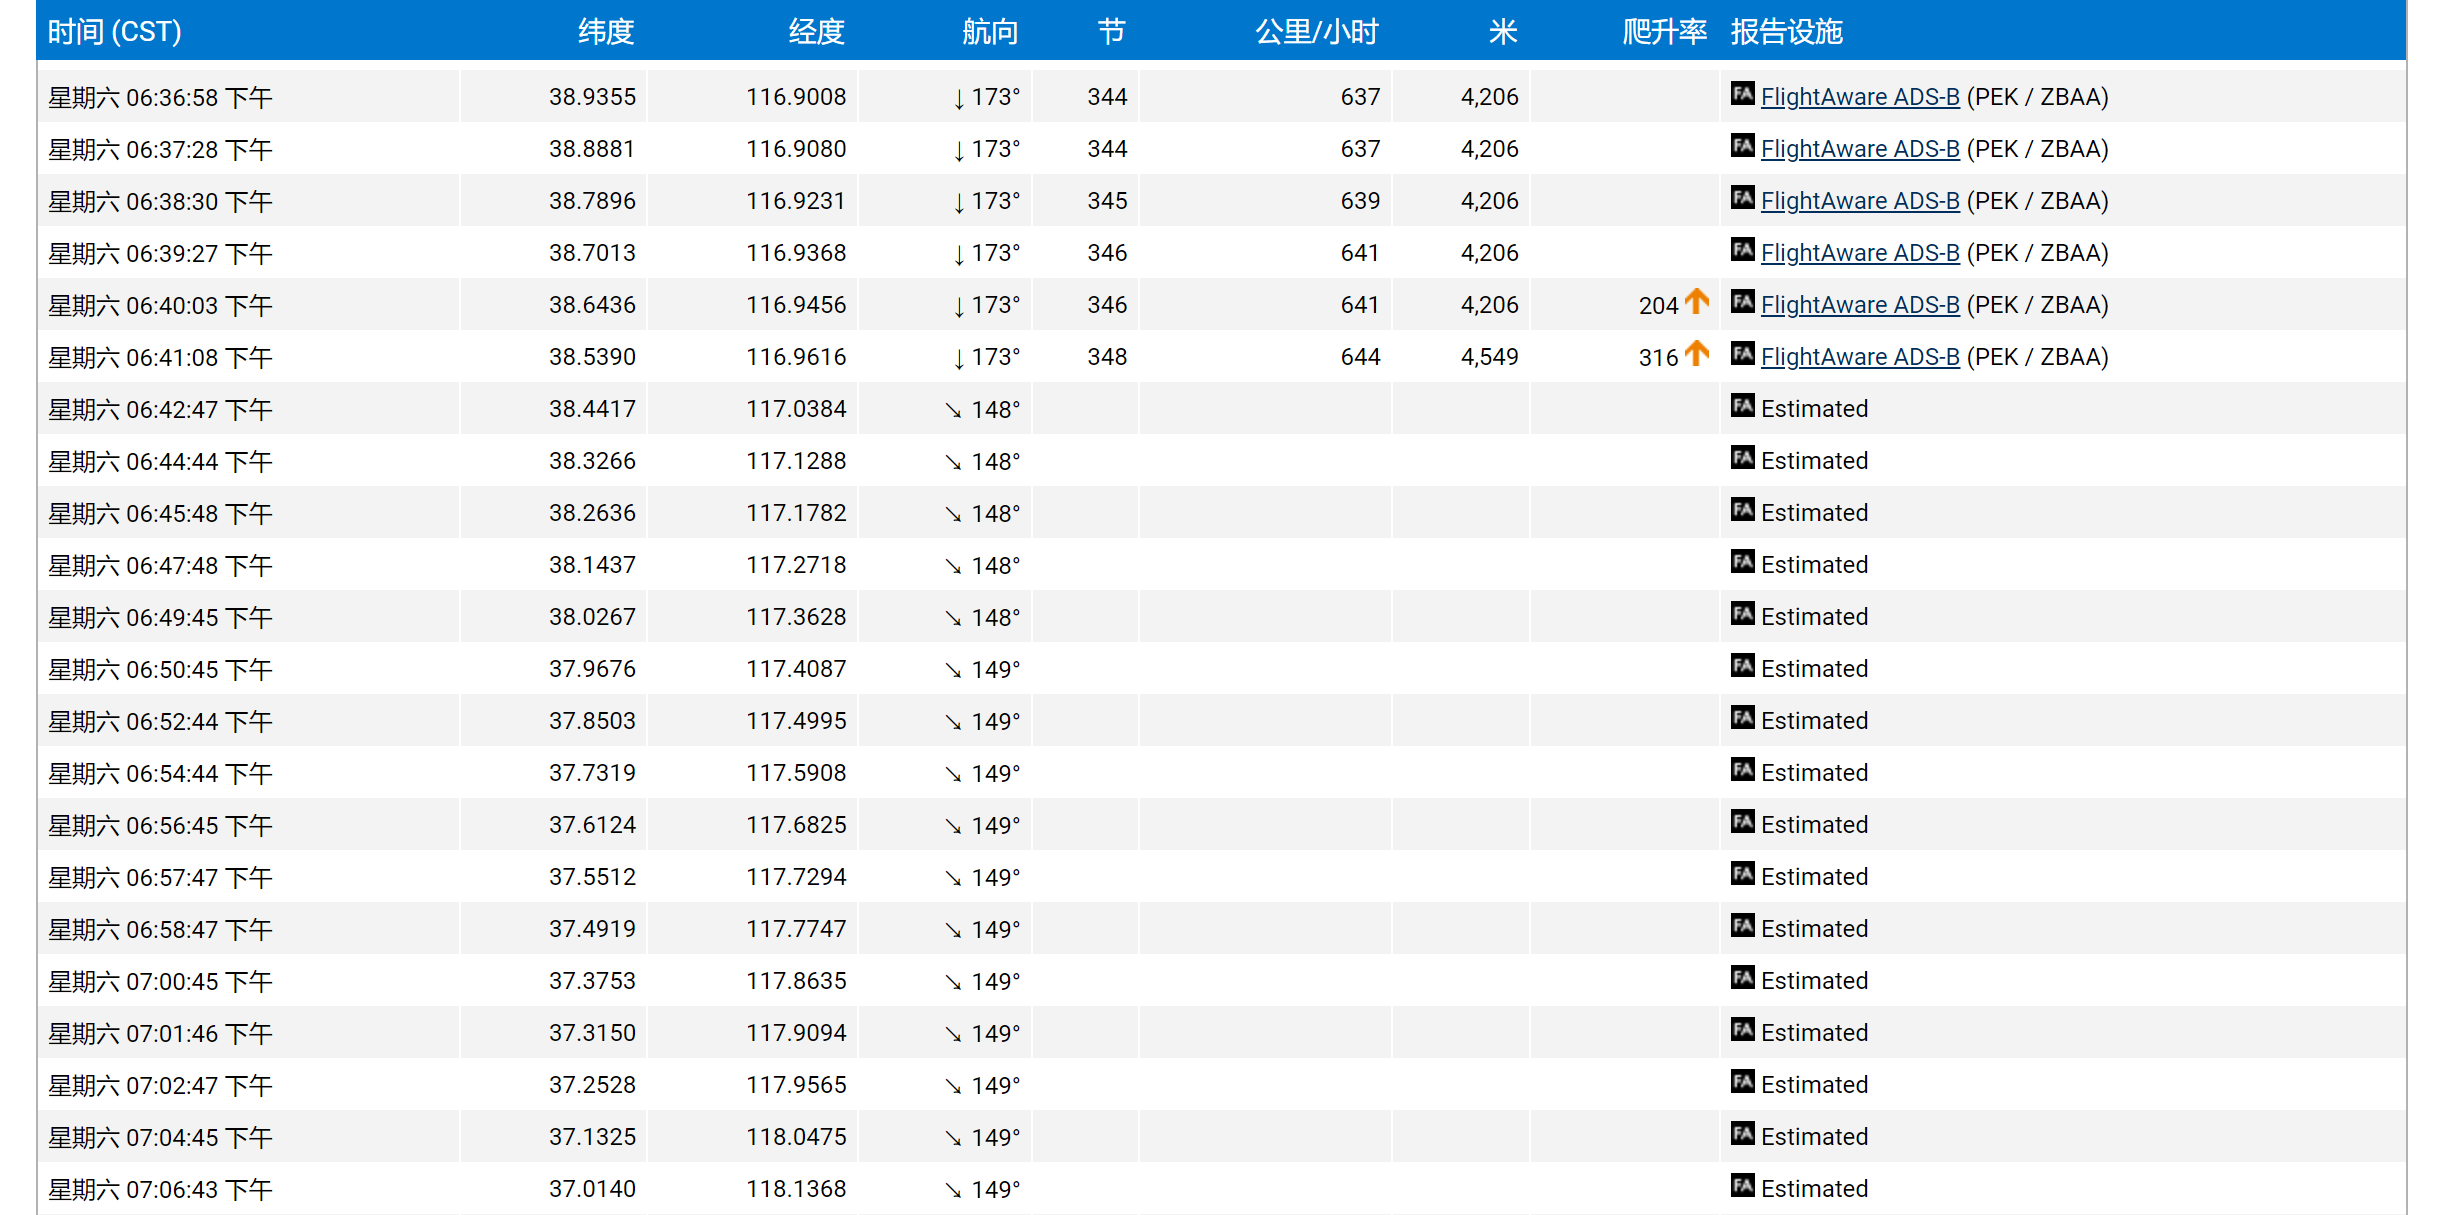Viewport: 2457px width, 1215px height.
Task: Click FA icon in 06:42:47 row
Action: [x=1743, y=406]
